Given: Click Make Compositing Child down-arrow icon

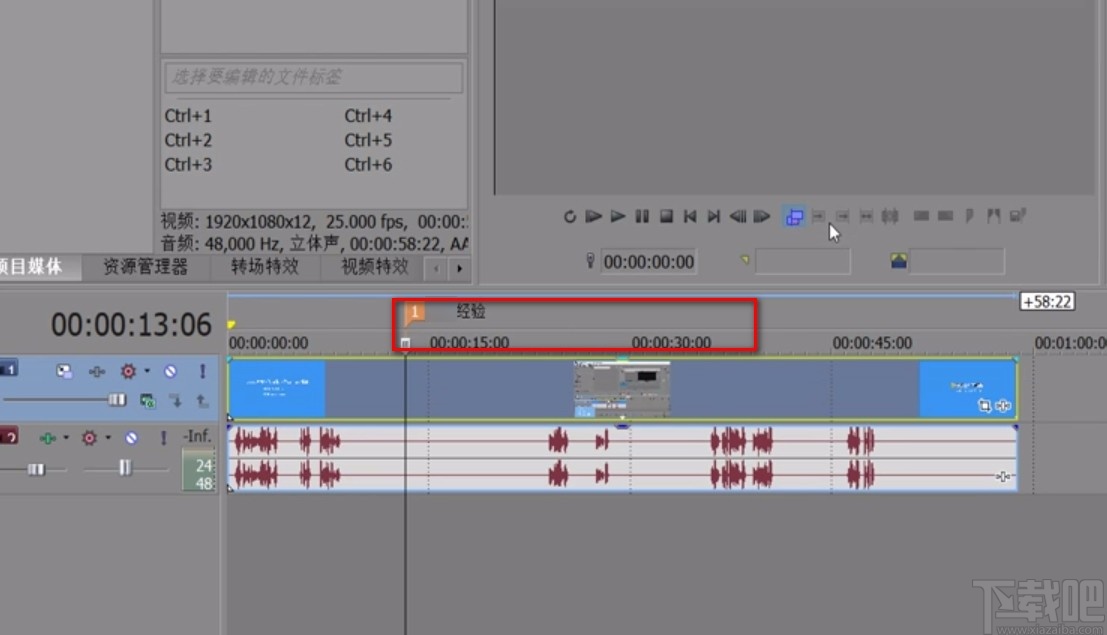Looking at the screenshot, I should click(175, 401).
